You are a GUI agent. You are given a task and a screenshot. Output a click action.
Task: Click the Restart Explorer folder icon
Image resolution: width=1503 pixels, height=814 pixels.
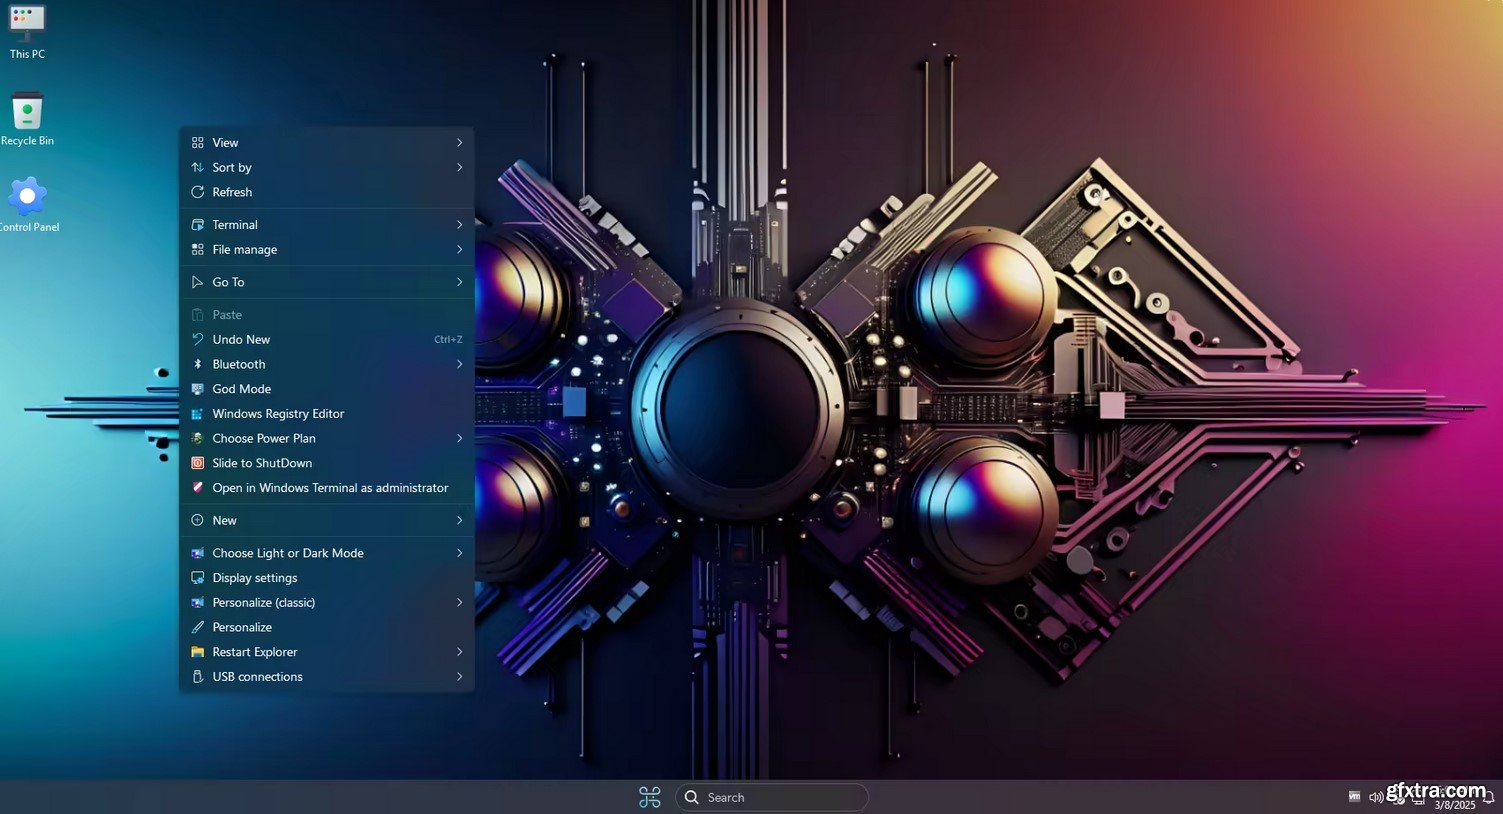pyautogui.click(x=198, y=652)
